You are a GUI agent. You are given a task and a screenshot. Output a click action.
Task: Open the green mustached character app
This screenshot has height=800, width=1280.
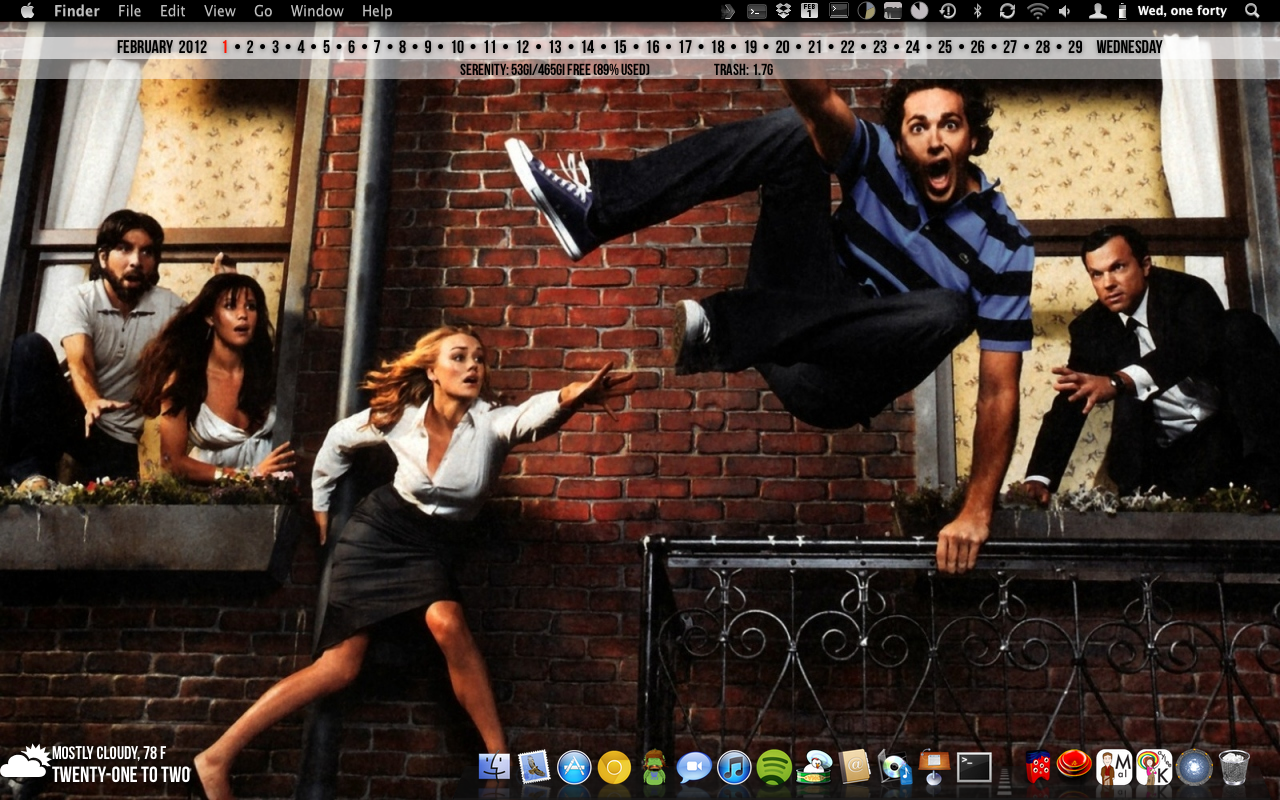(654, 767)
